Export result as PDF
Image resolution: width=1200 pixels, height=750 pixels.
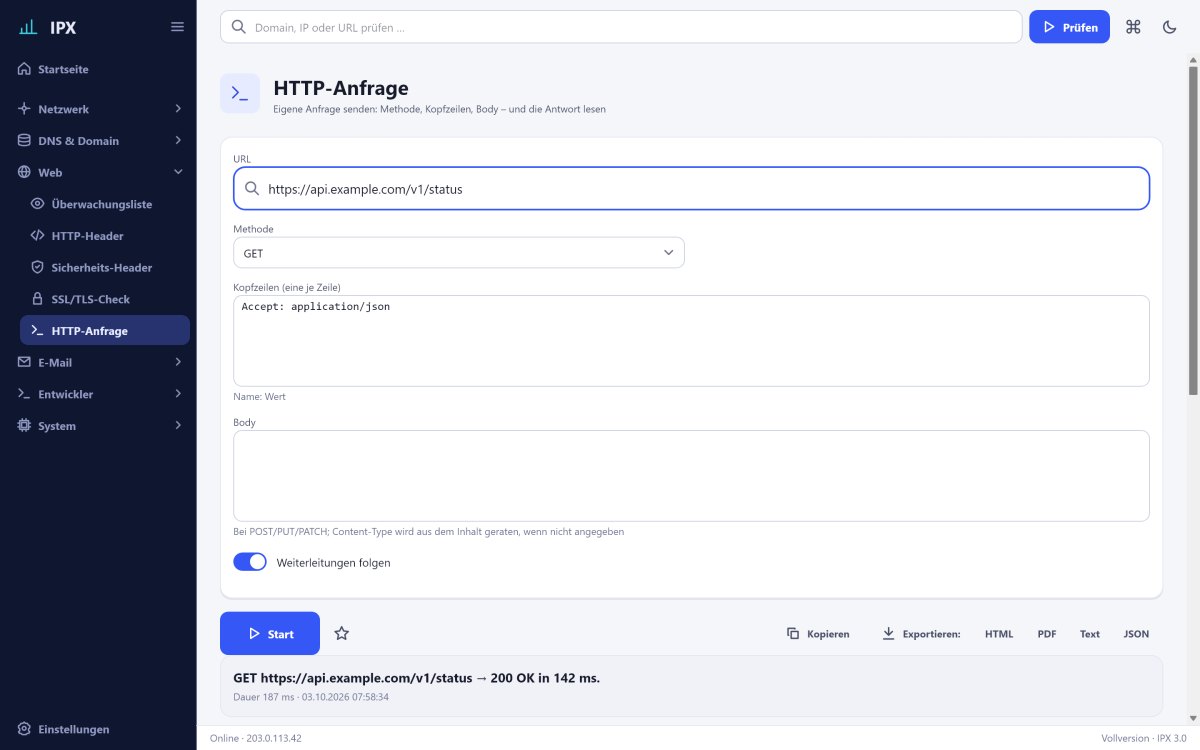(1047, 634)
